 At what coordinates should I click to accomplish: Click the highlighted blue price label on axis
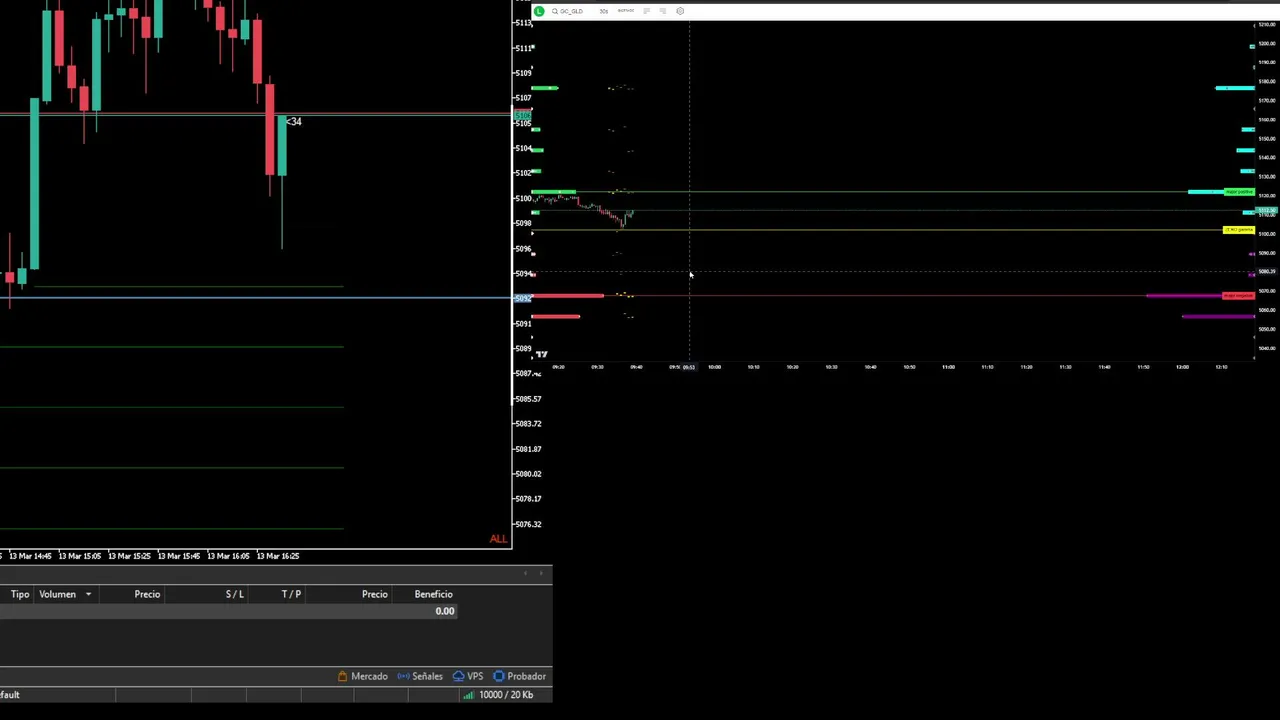(x=523, y=299)
